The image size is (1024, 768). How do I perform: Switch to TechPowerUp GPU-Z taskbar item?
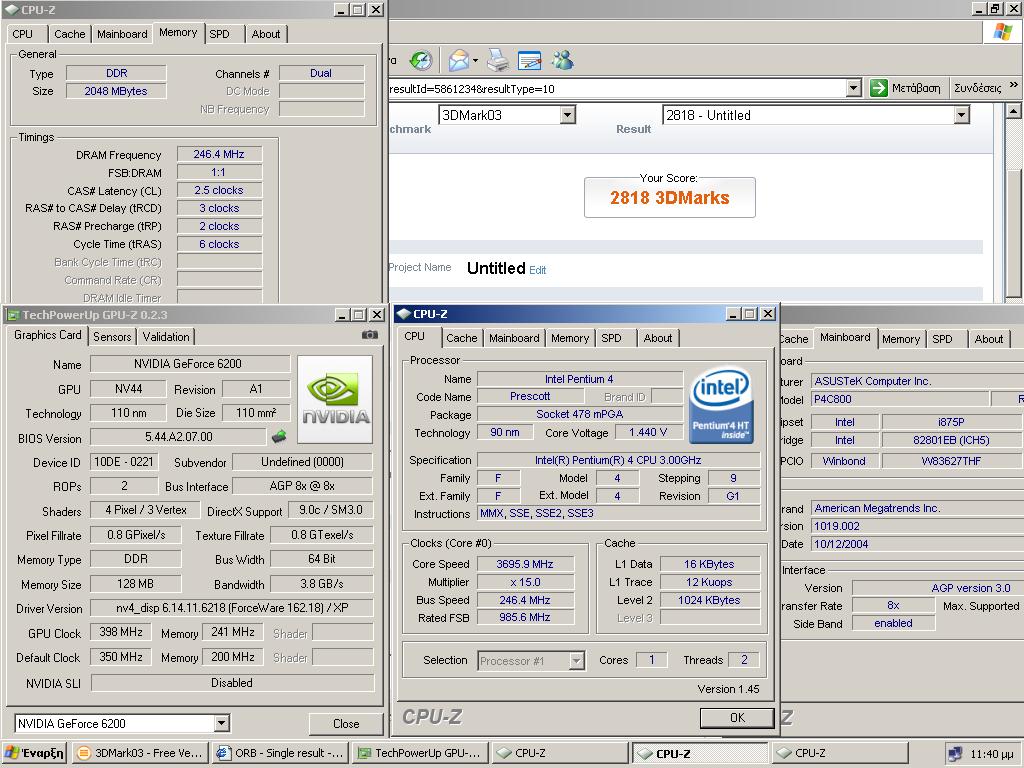tap(421, 753)
